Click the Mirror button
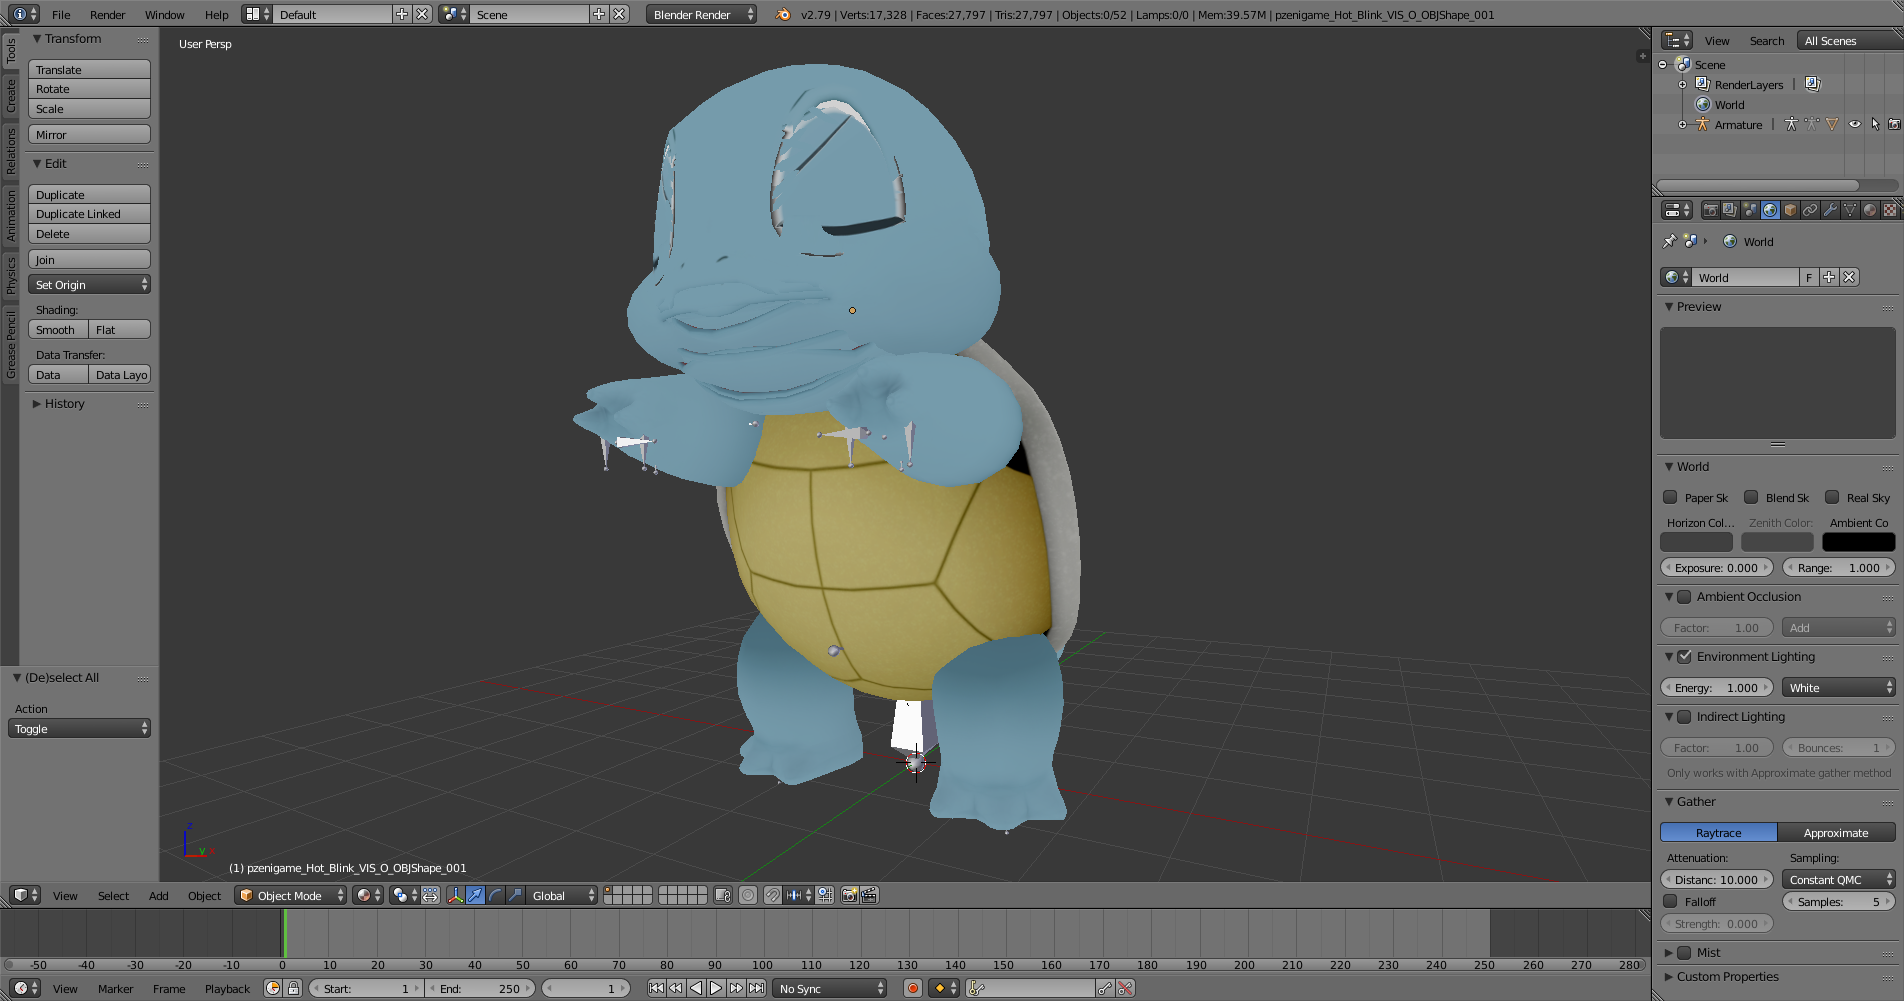This screenshot has height=1001, width=1904. (x=90, y=134)
